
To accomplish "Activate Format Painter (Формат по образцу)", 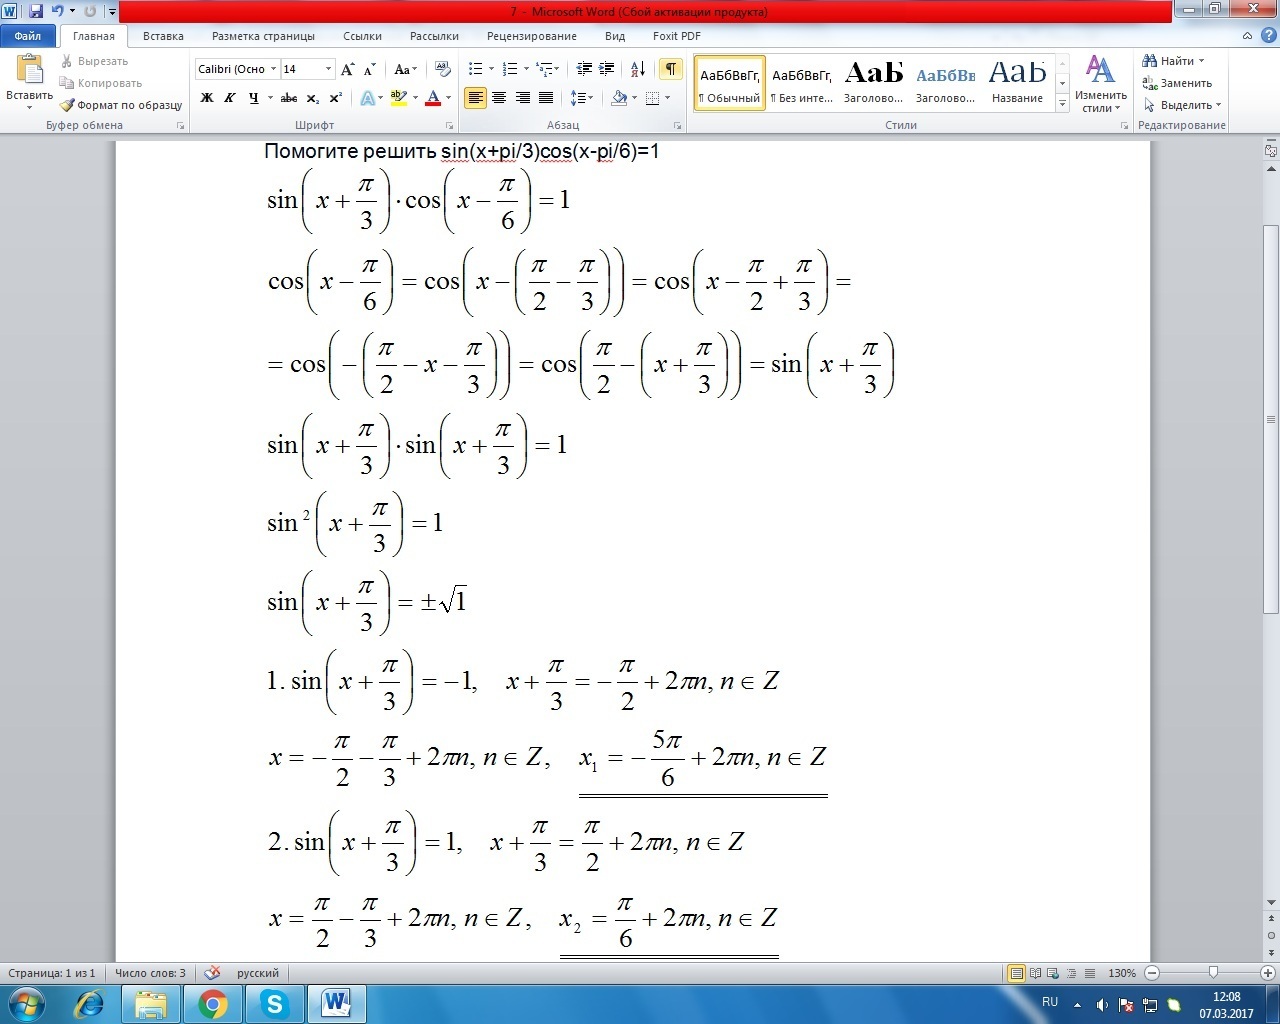I will pyautogui.click(x=120, y=105).
